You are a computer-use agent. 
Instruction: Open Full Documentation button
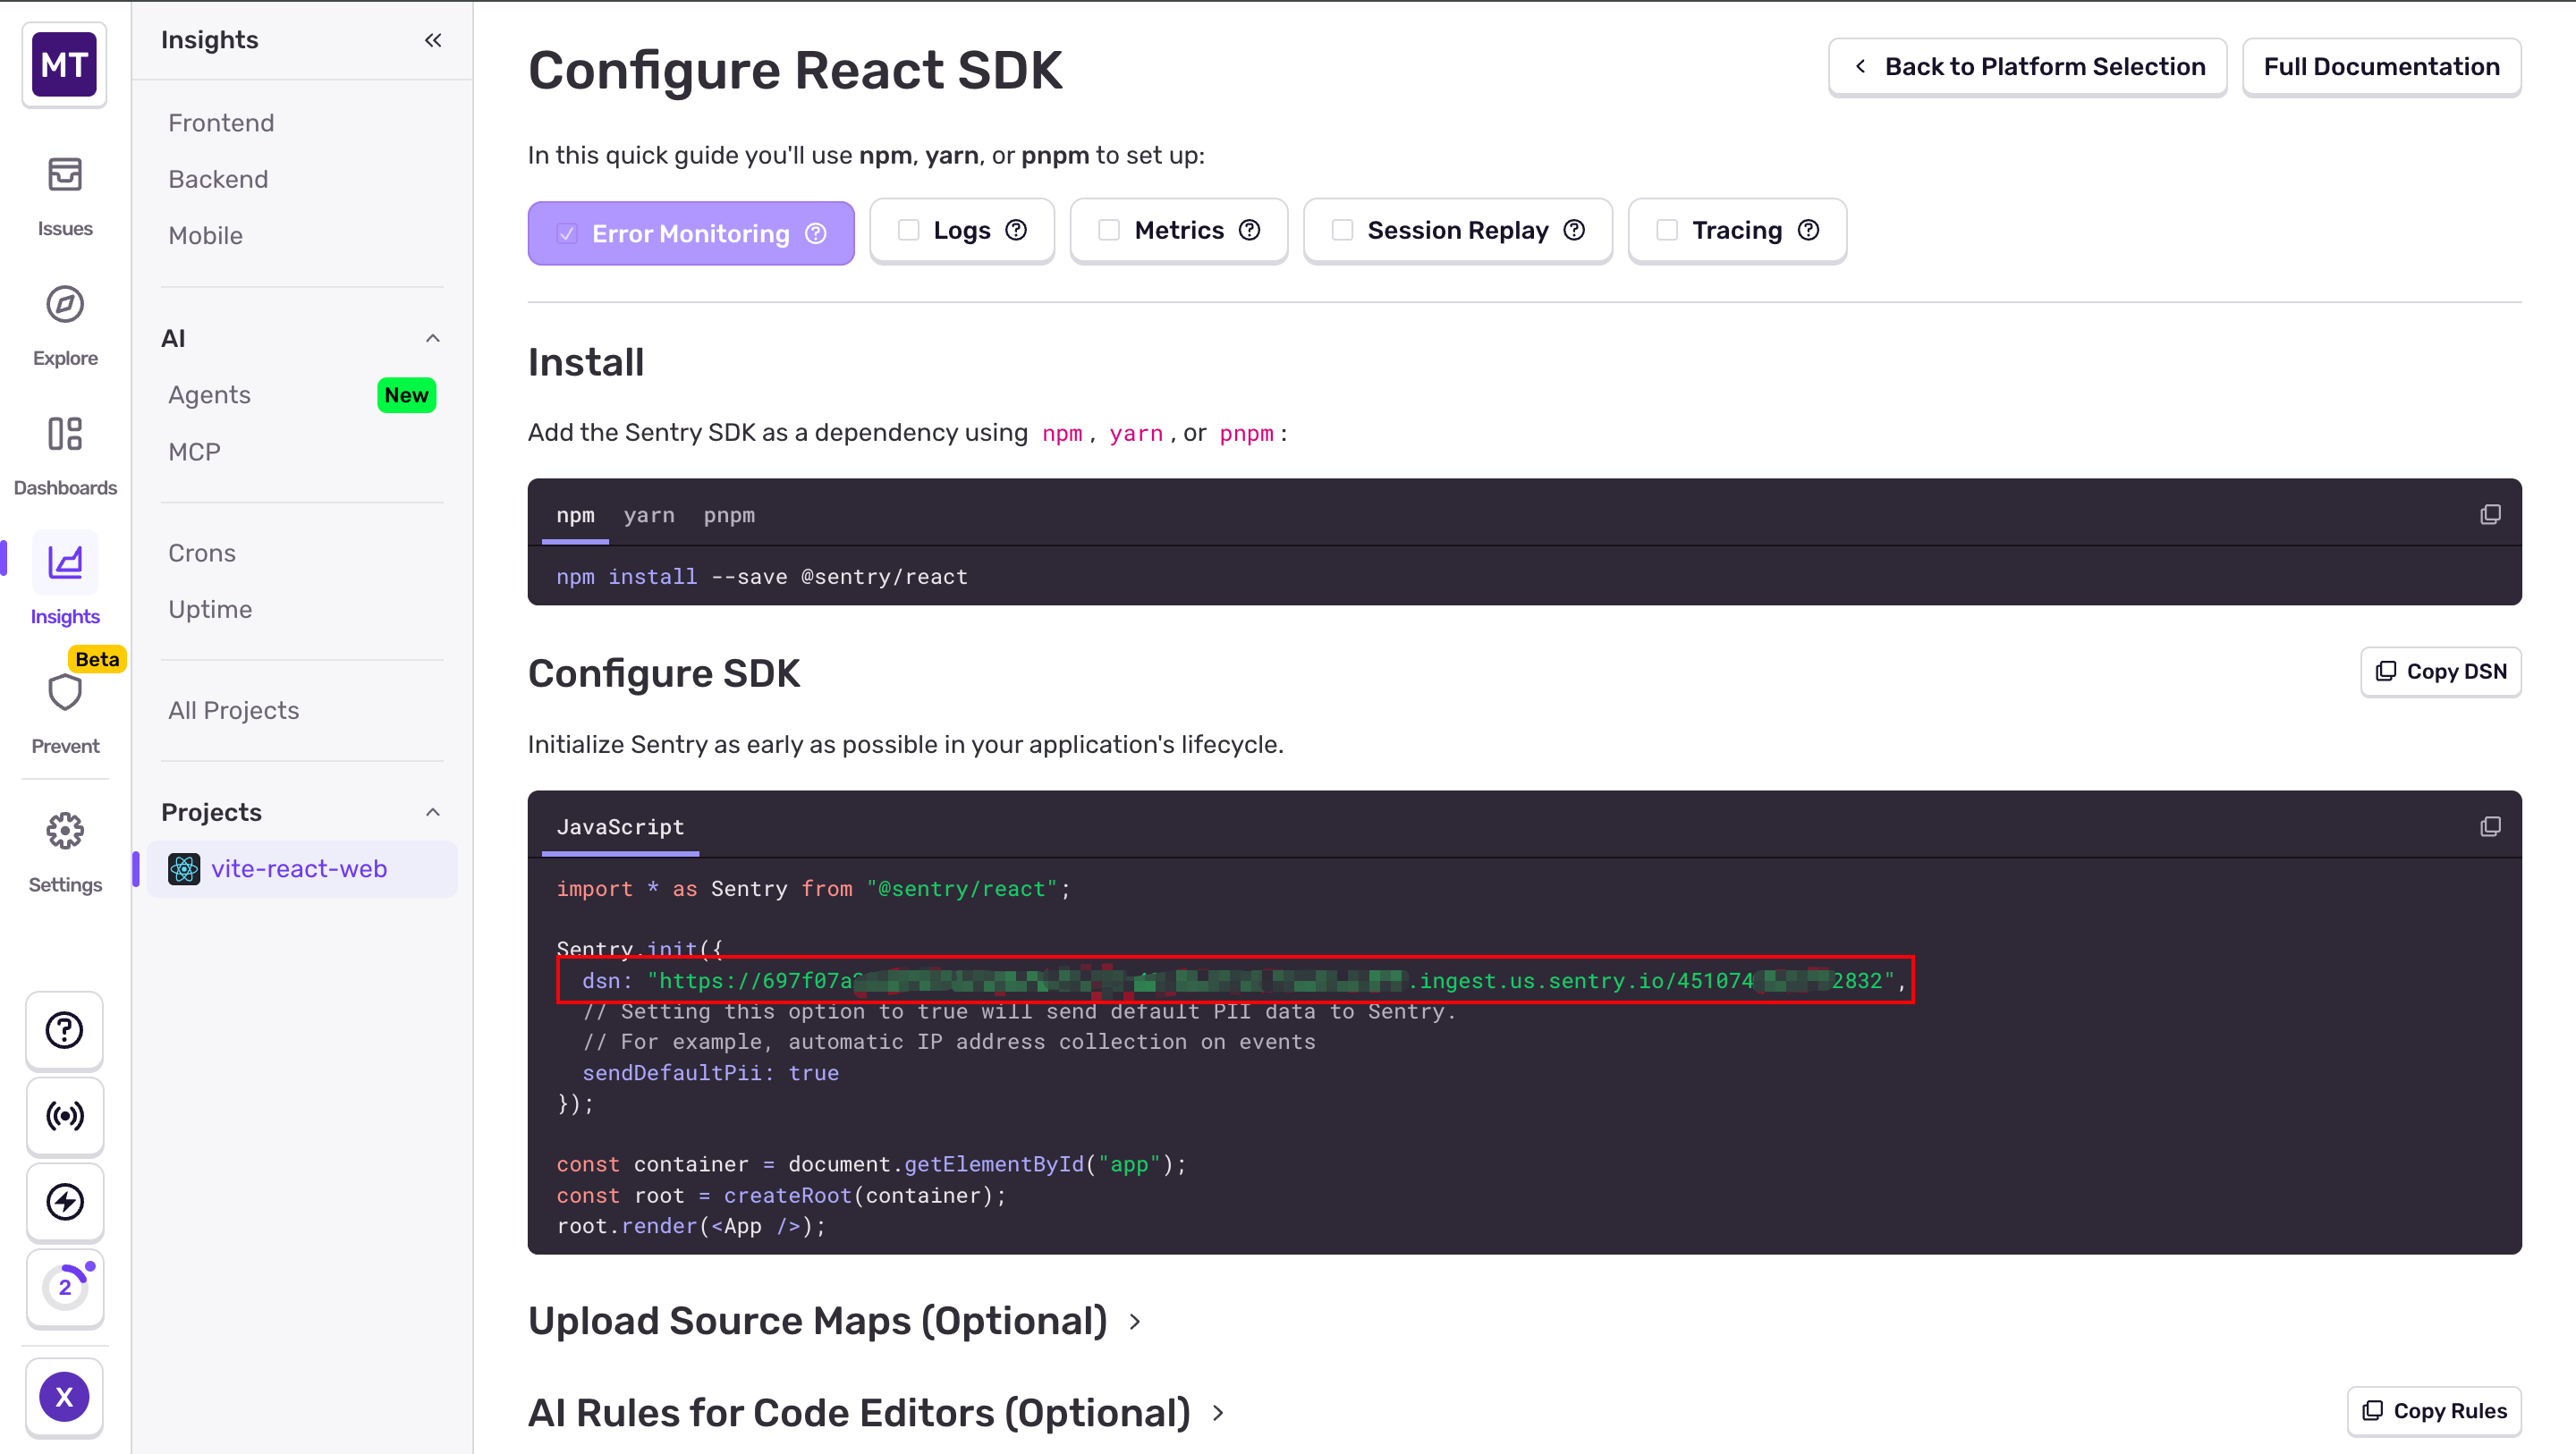coord(2381,67)
